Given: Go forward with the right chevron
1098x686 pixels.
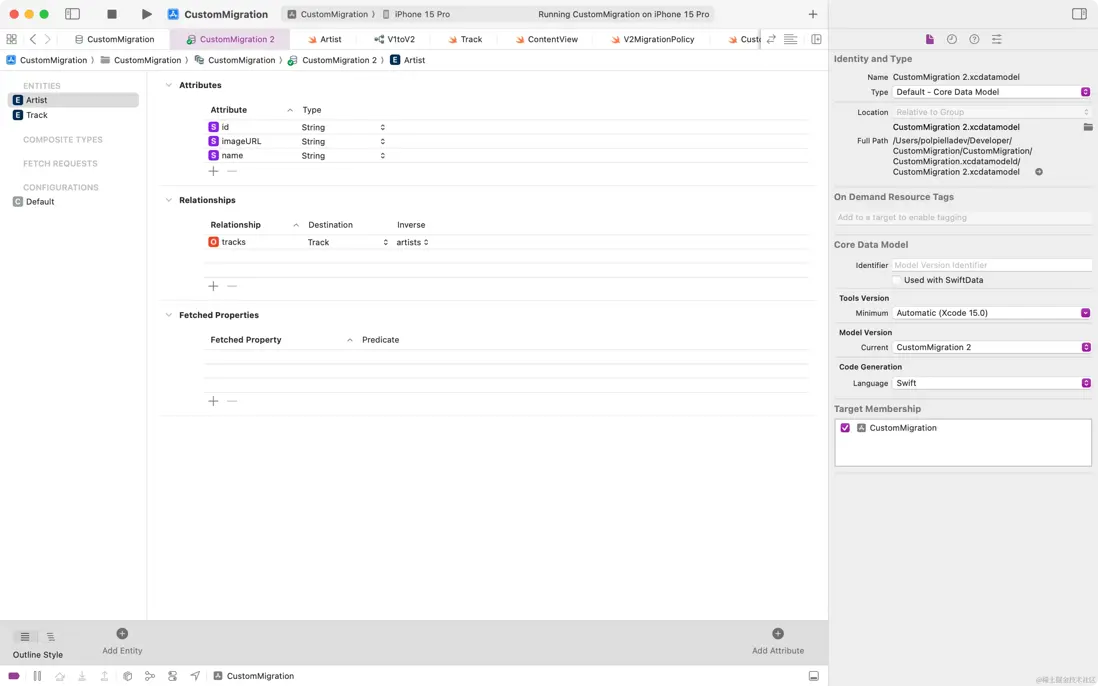Looking at the screenshot, I should (48, 39).
